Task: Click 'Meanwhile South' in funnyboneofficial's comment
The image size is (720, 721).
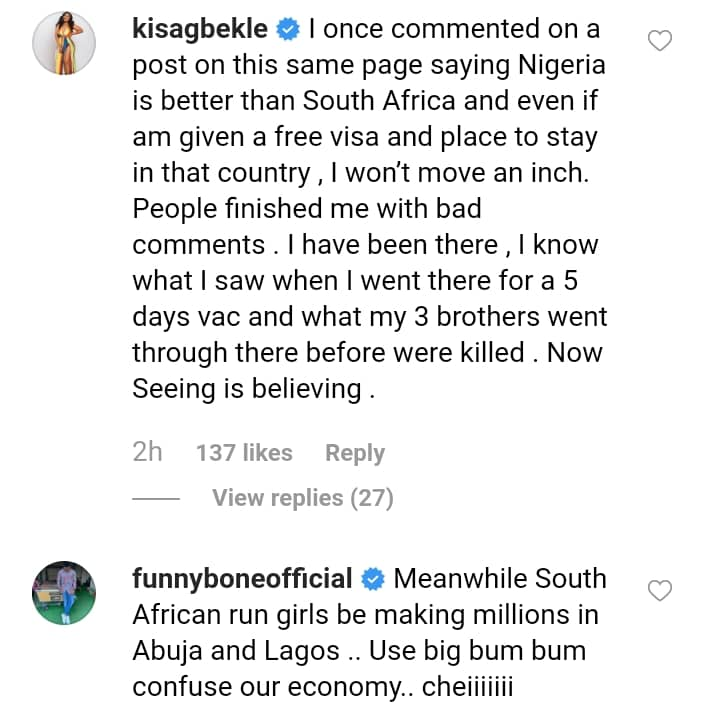Action: 500,579
